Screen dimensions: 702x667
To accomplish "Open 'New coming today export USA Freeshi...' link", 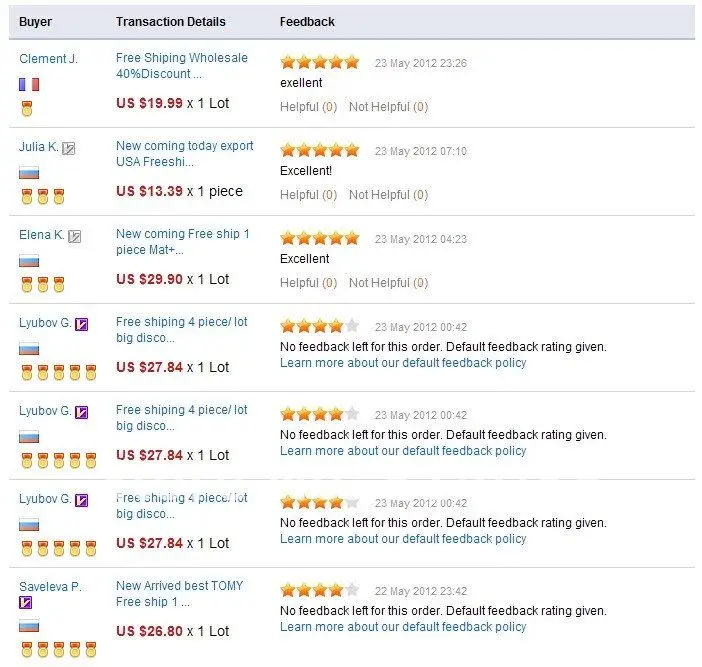I will 184,154.
